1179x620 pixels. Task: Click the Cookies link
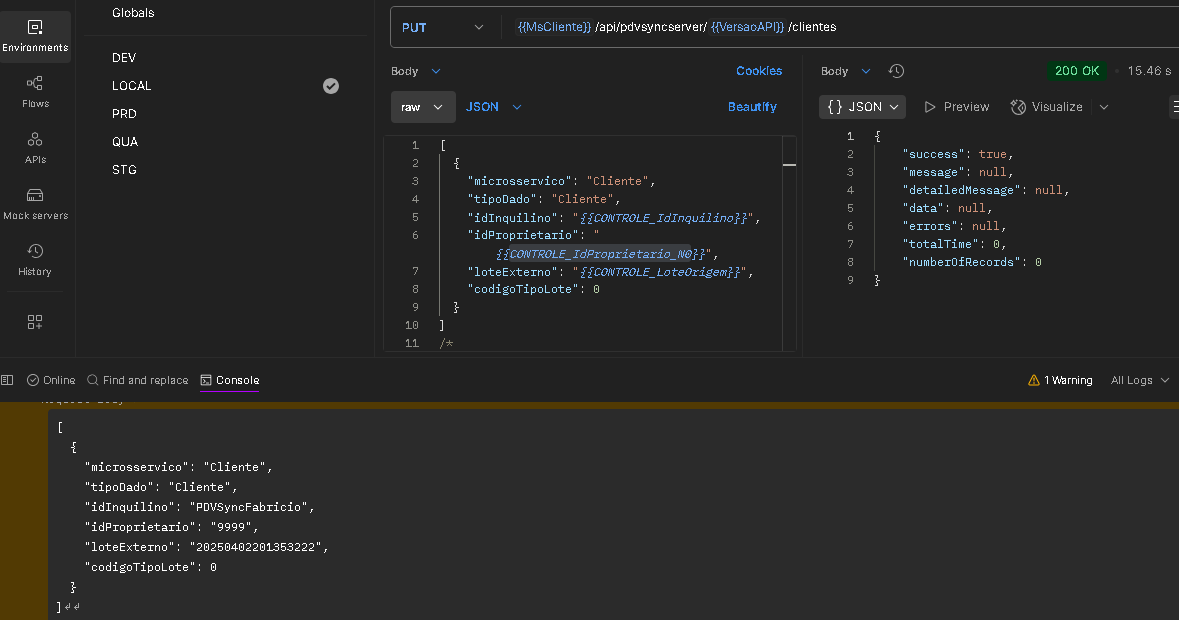(x=759, y=71)
